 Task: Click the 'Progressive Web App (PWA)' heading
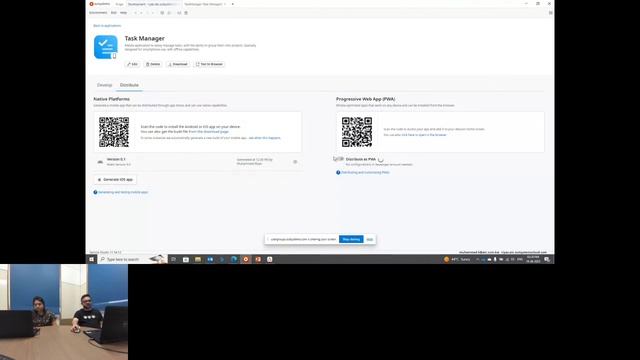pos(365,99)
